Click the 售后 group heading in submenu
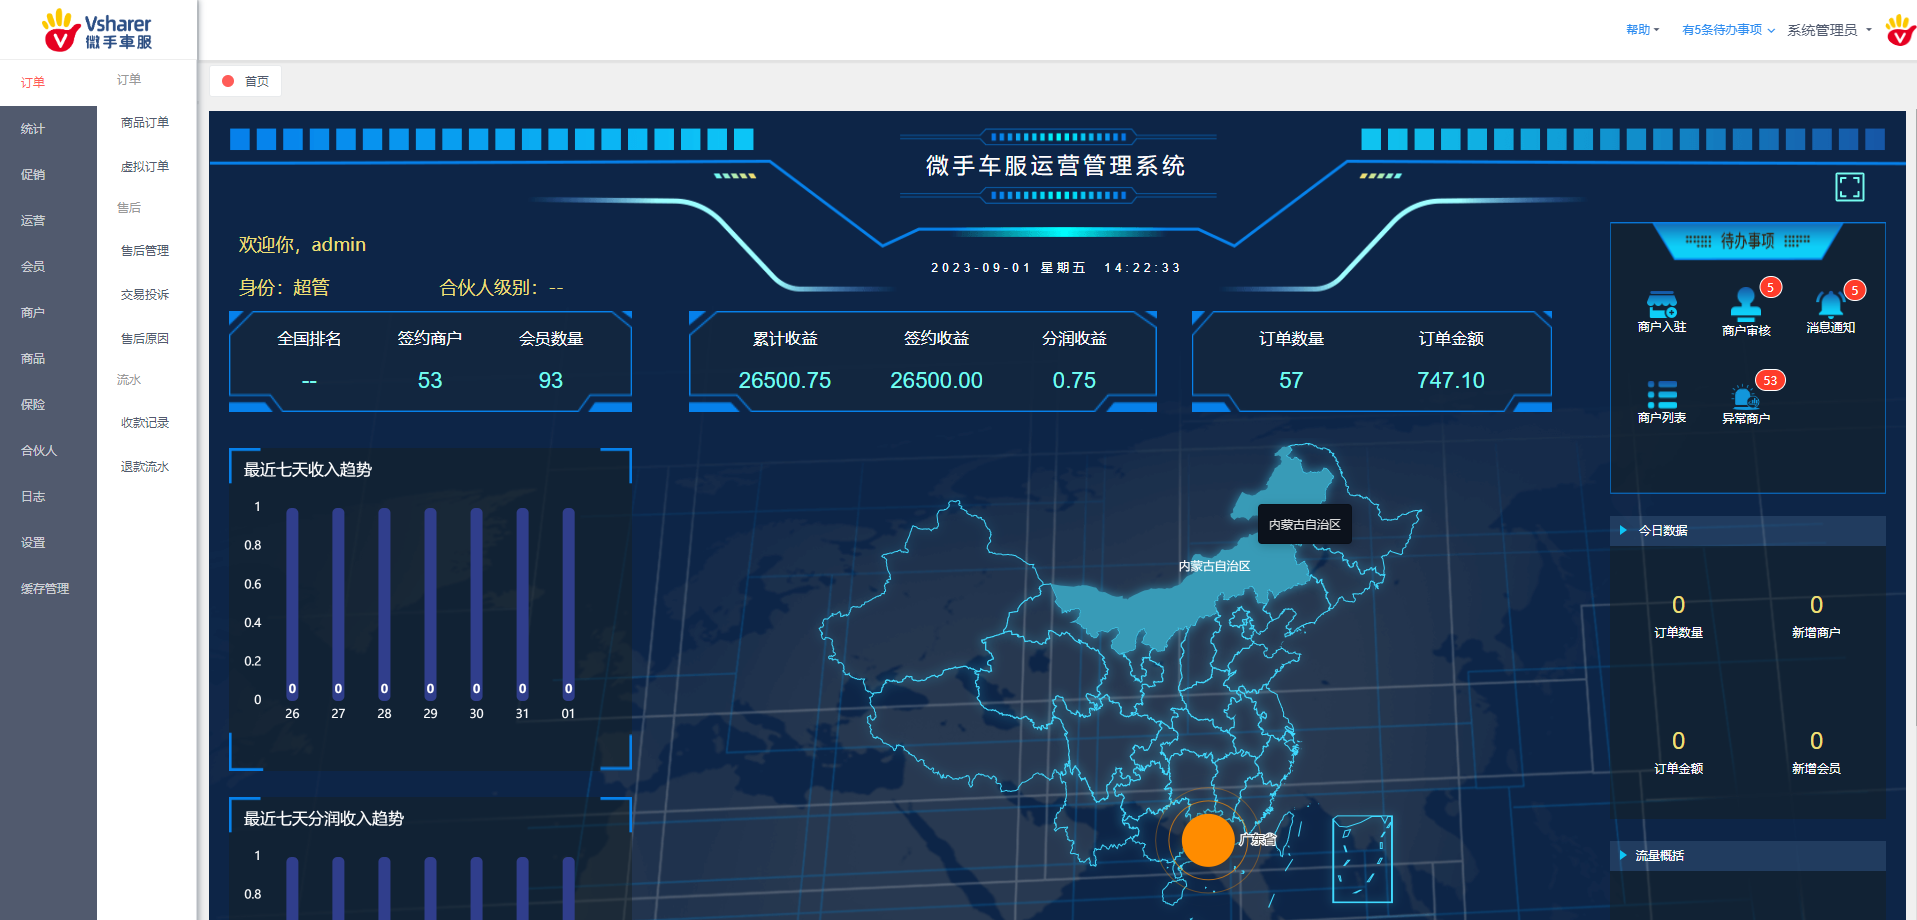This screenshot has height=920, width=1917. [x=129, y=208]
